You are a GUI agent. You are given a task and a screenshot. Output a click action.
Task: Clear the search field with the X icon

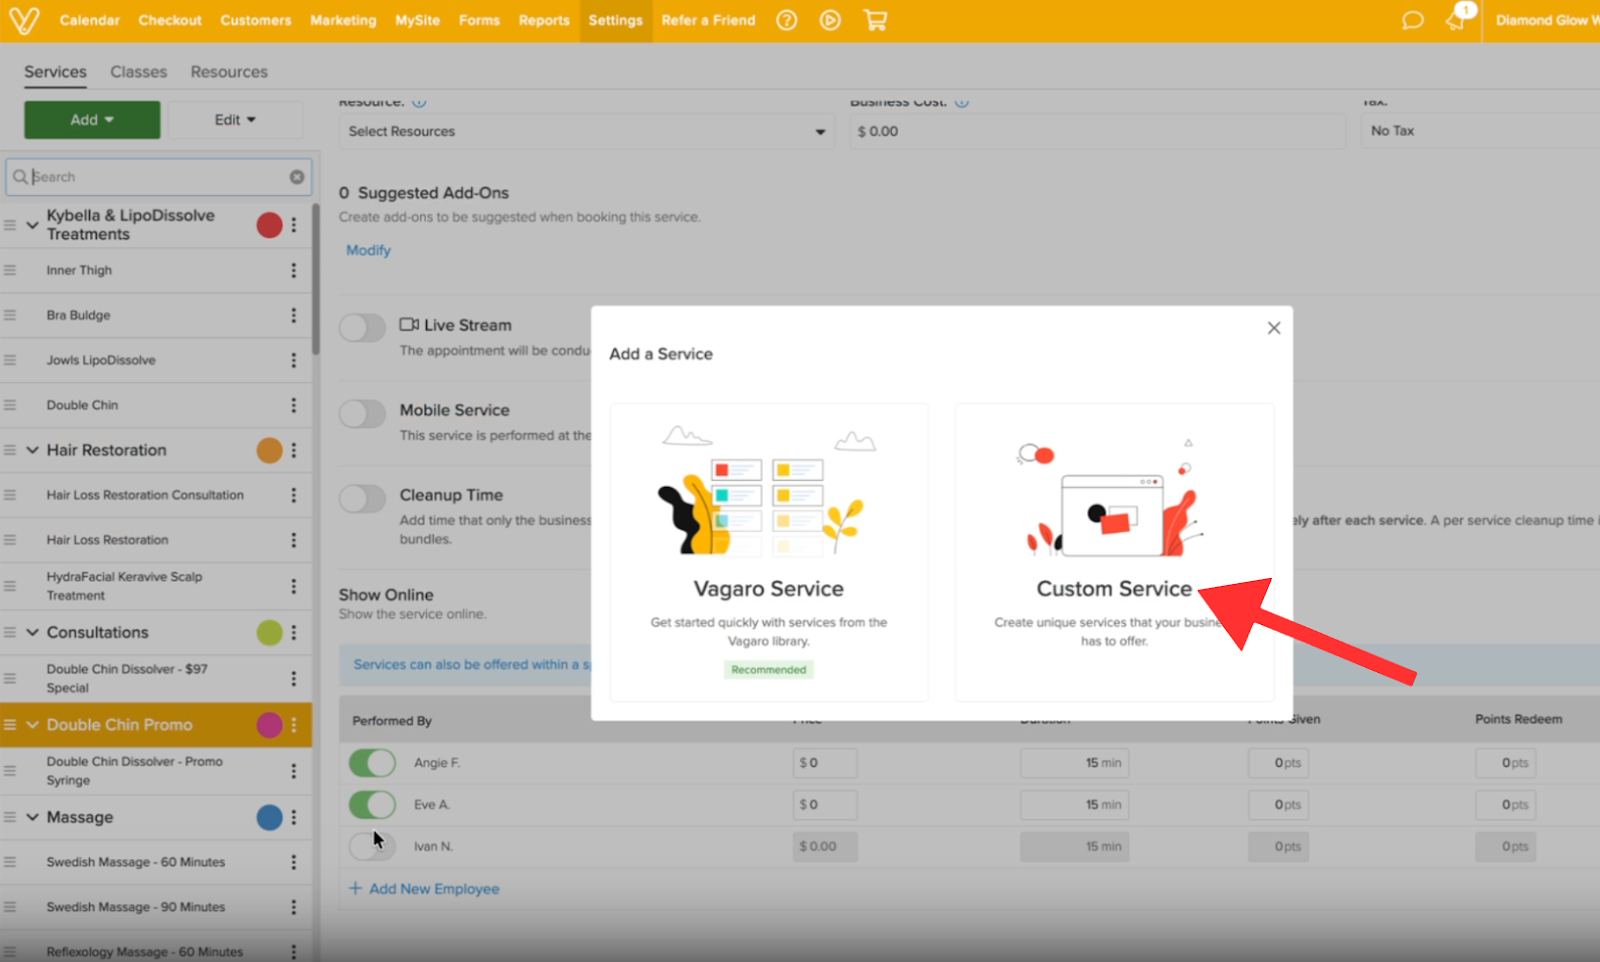point(297,177)
